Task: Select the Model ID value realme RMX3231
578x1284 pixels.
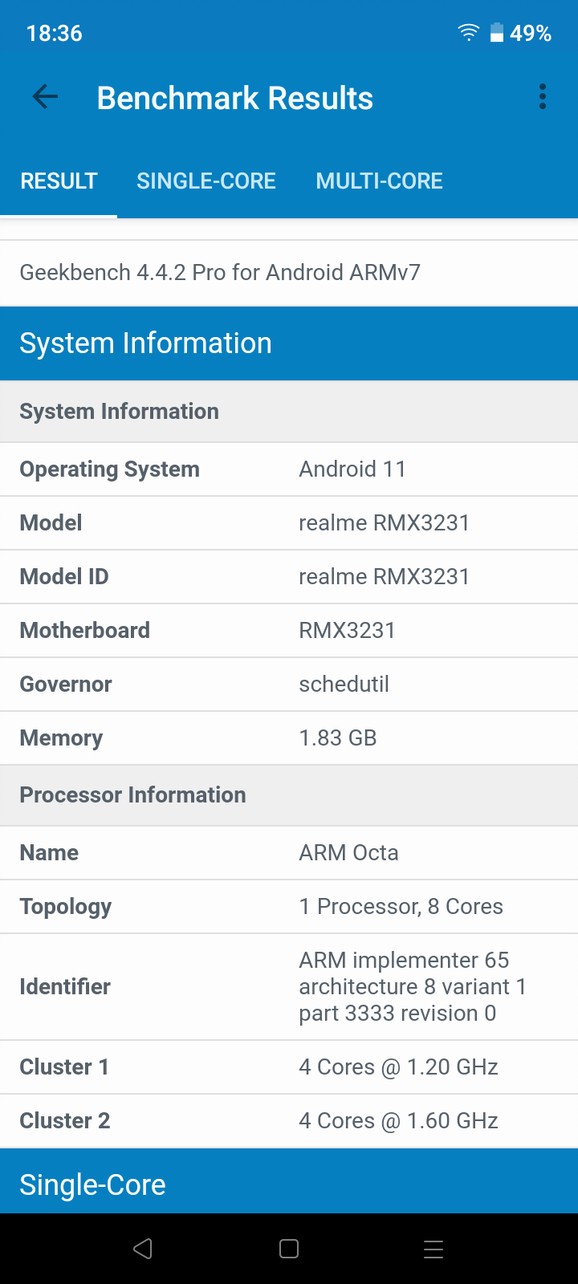Action: point(384,577)
